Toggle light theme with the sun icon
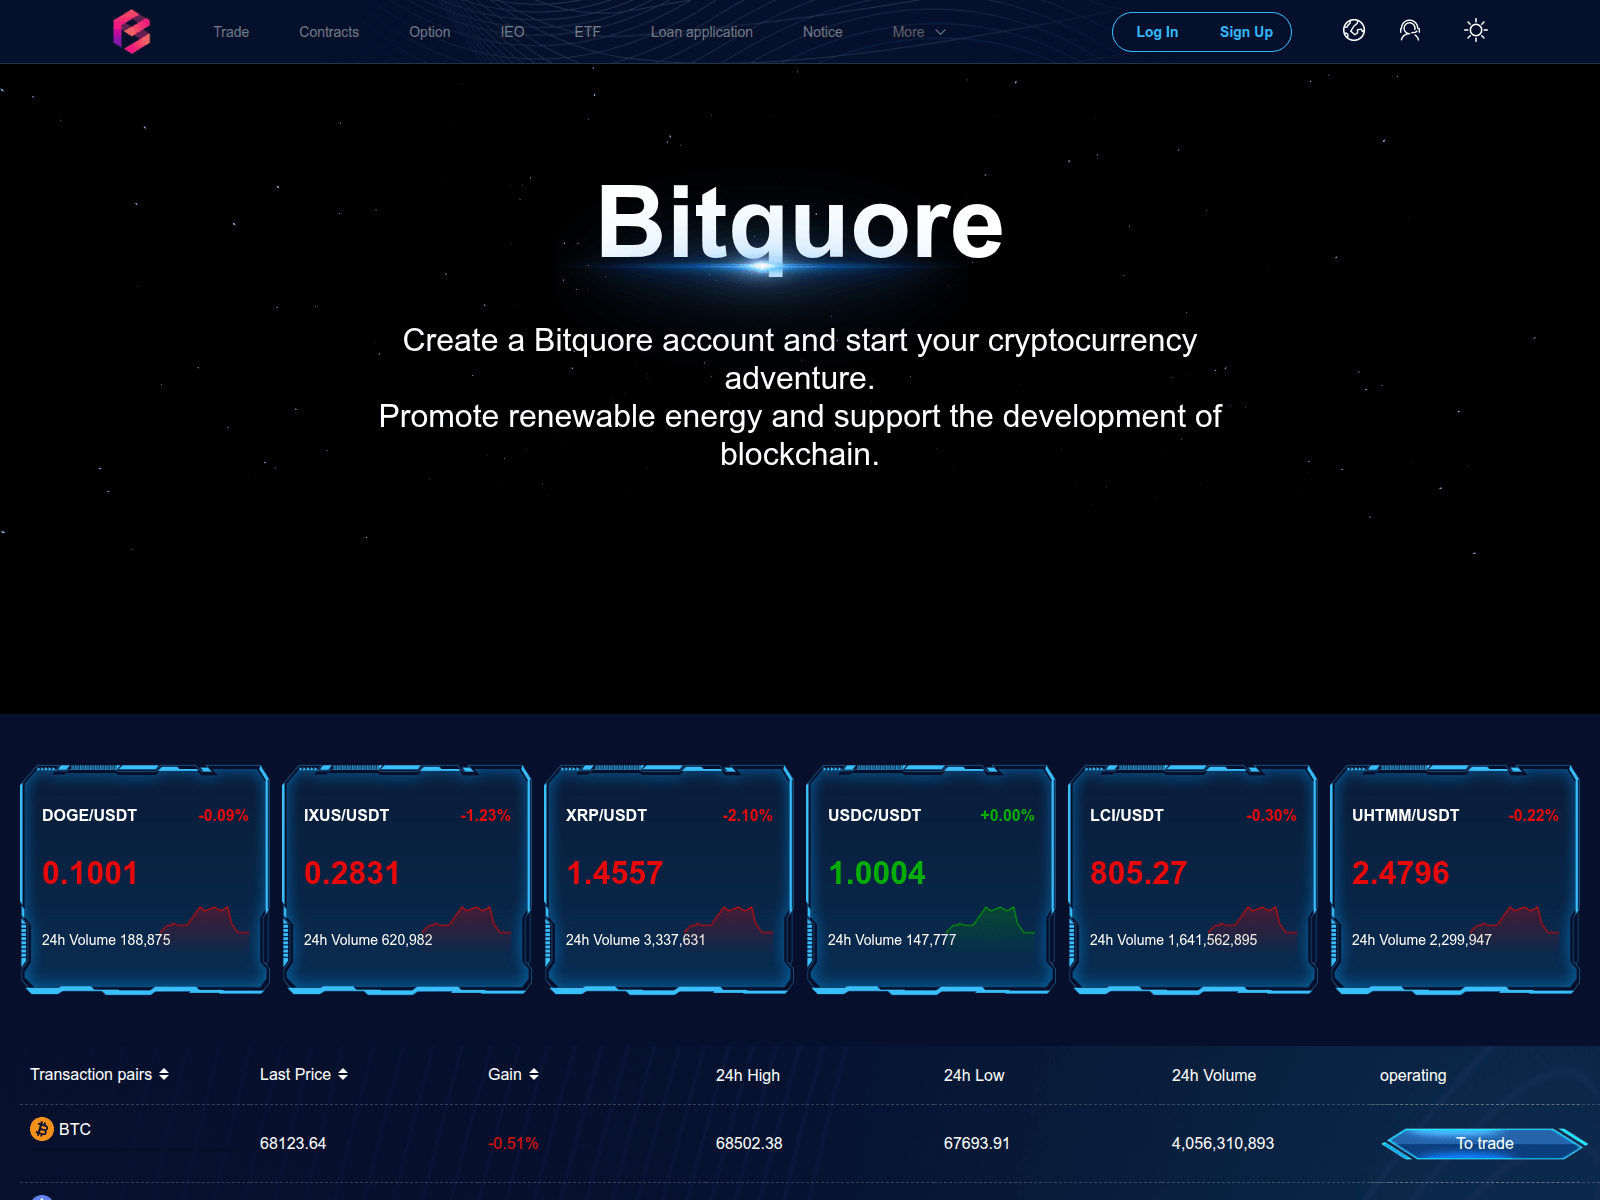The width and height of the screenshot is (1600, 1200). (1475, 31)
